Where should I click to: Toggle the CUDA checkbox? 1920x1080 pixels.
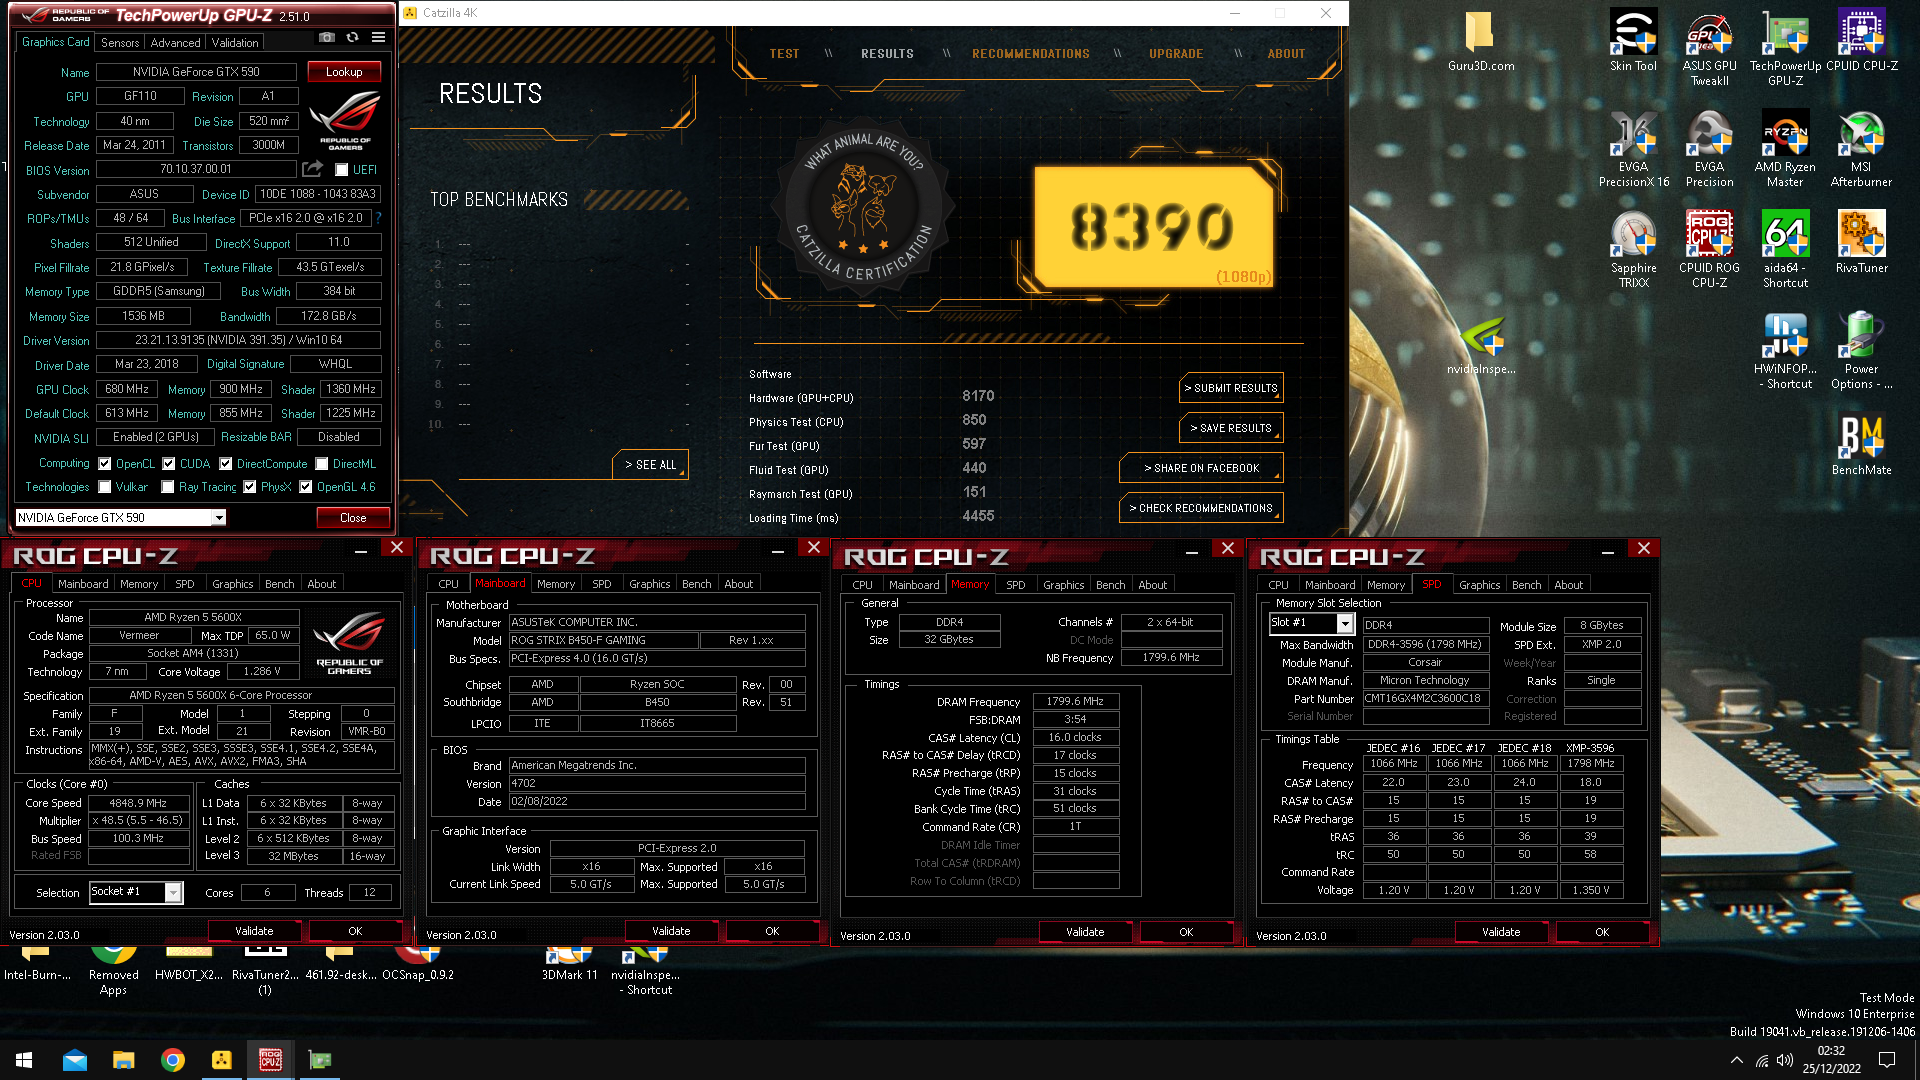point(169,464)
